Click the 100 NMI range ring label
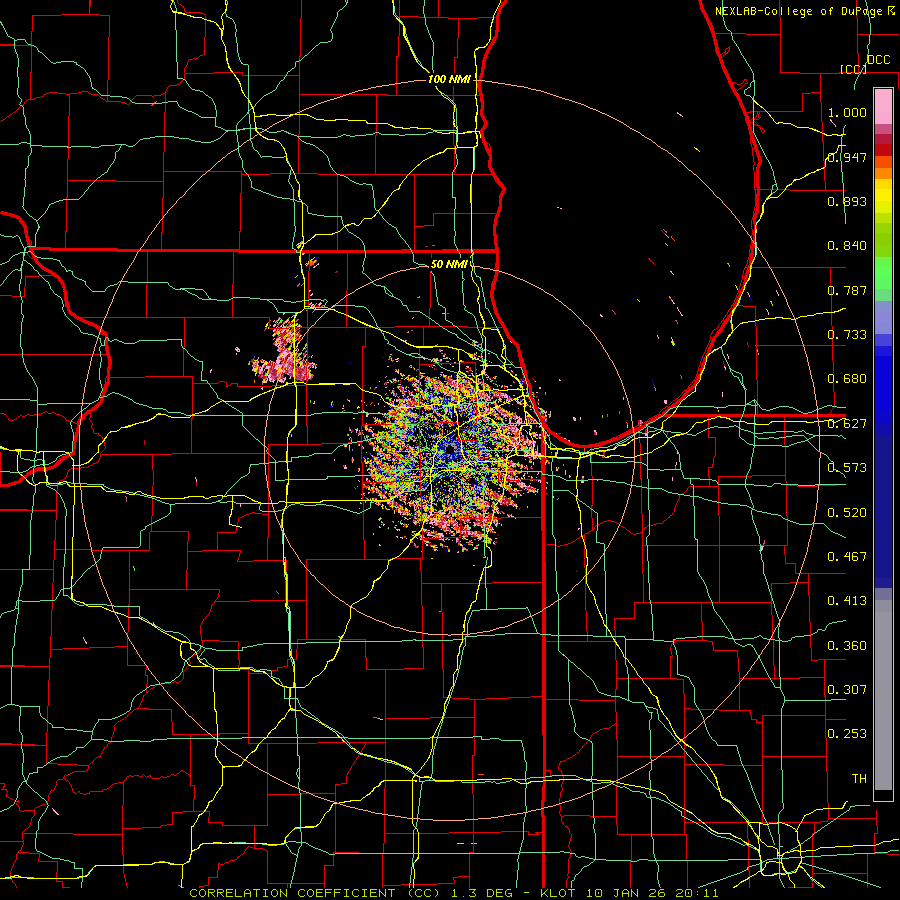This screenshot has height=900, width=900. 449,79
